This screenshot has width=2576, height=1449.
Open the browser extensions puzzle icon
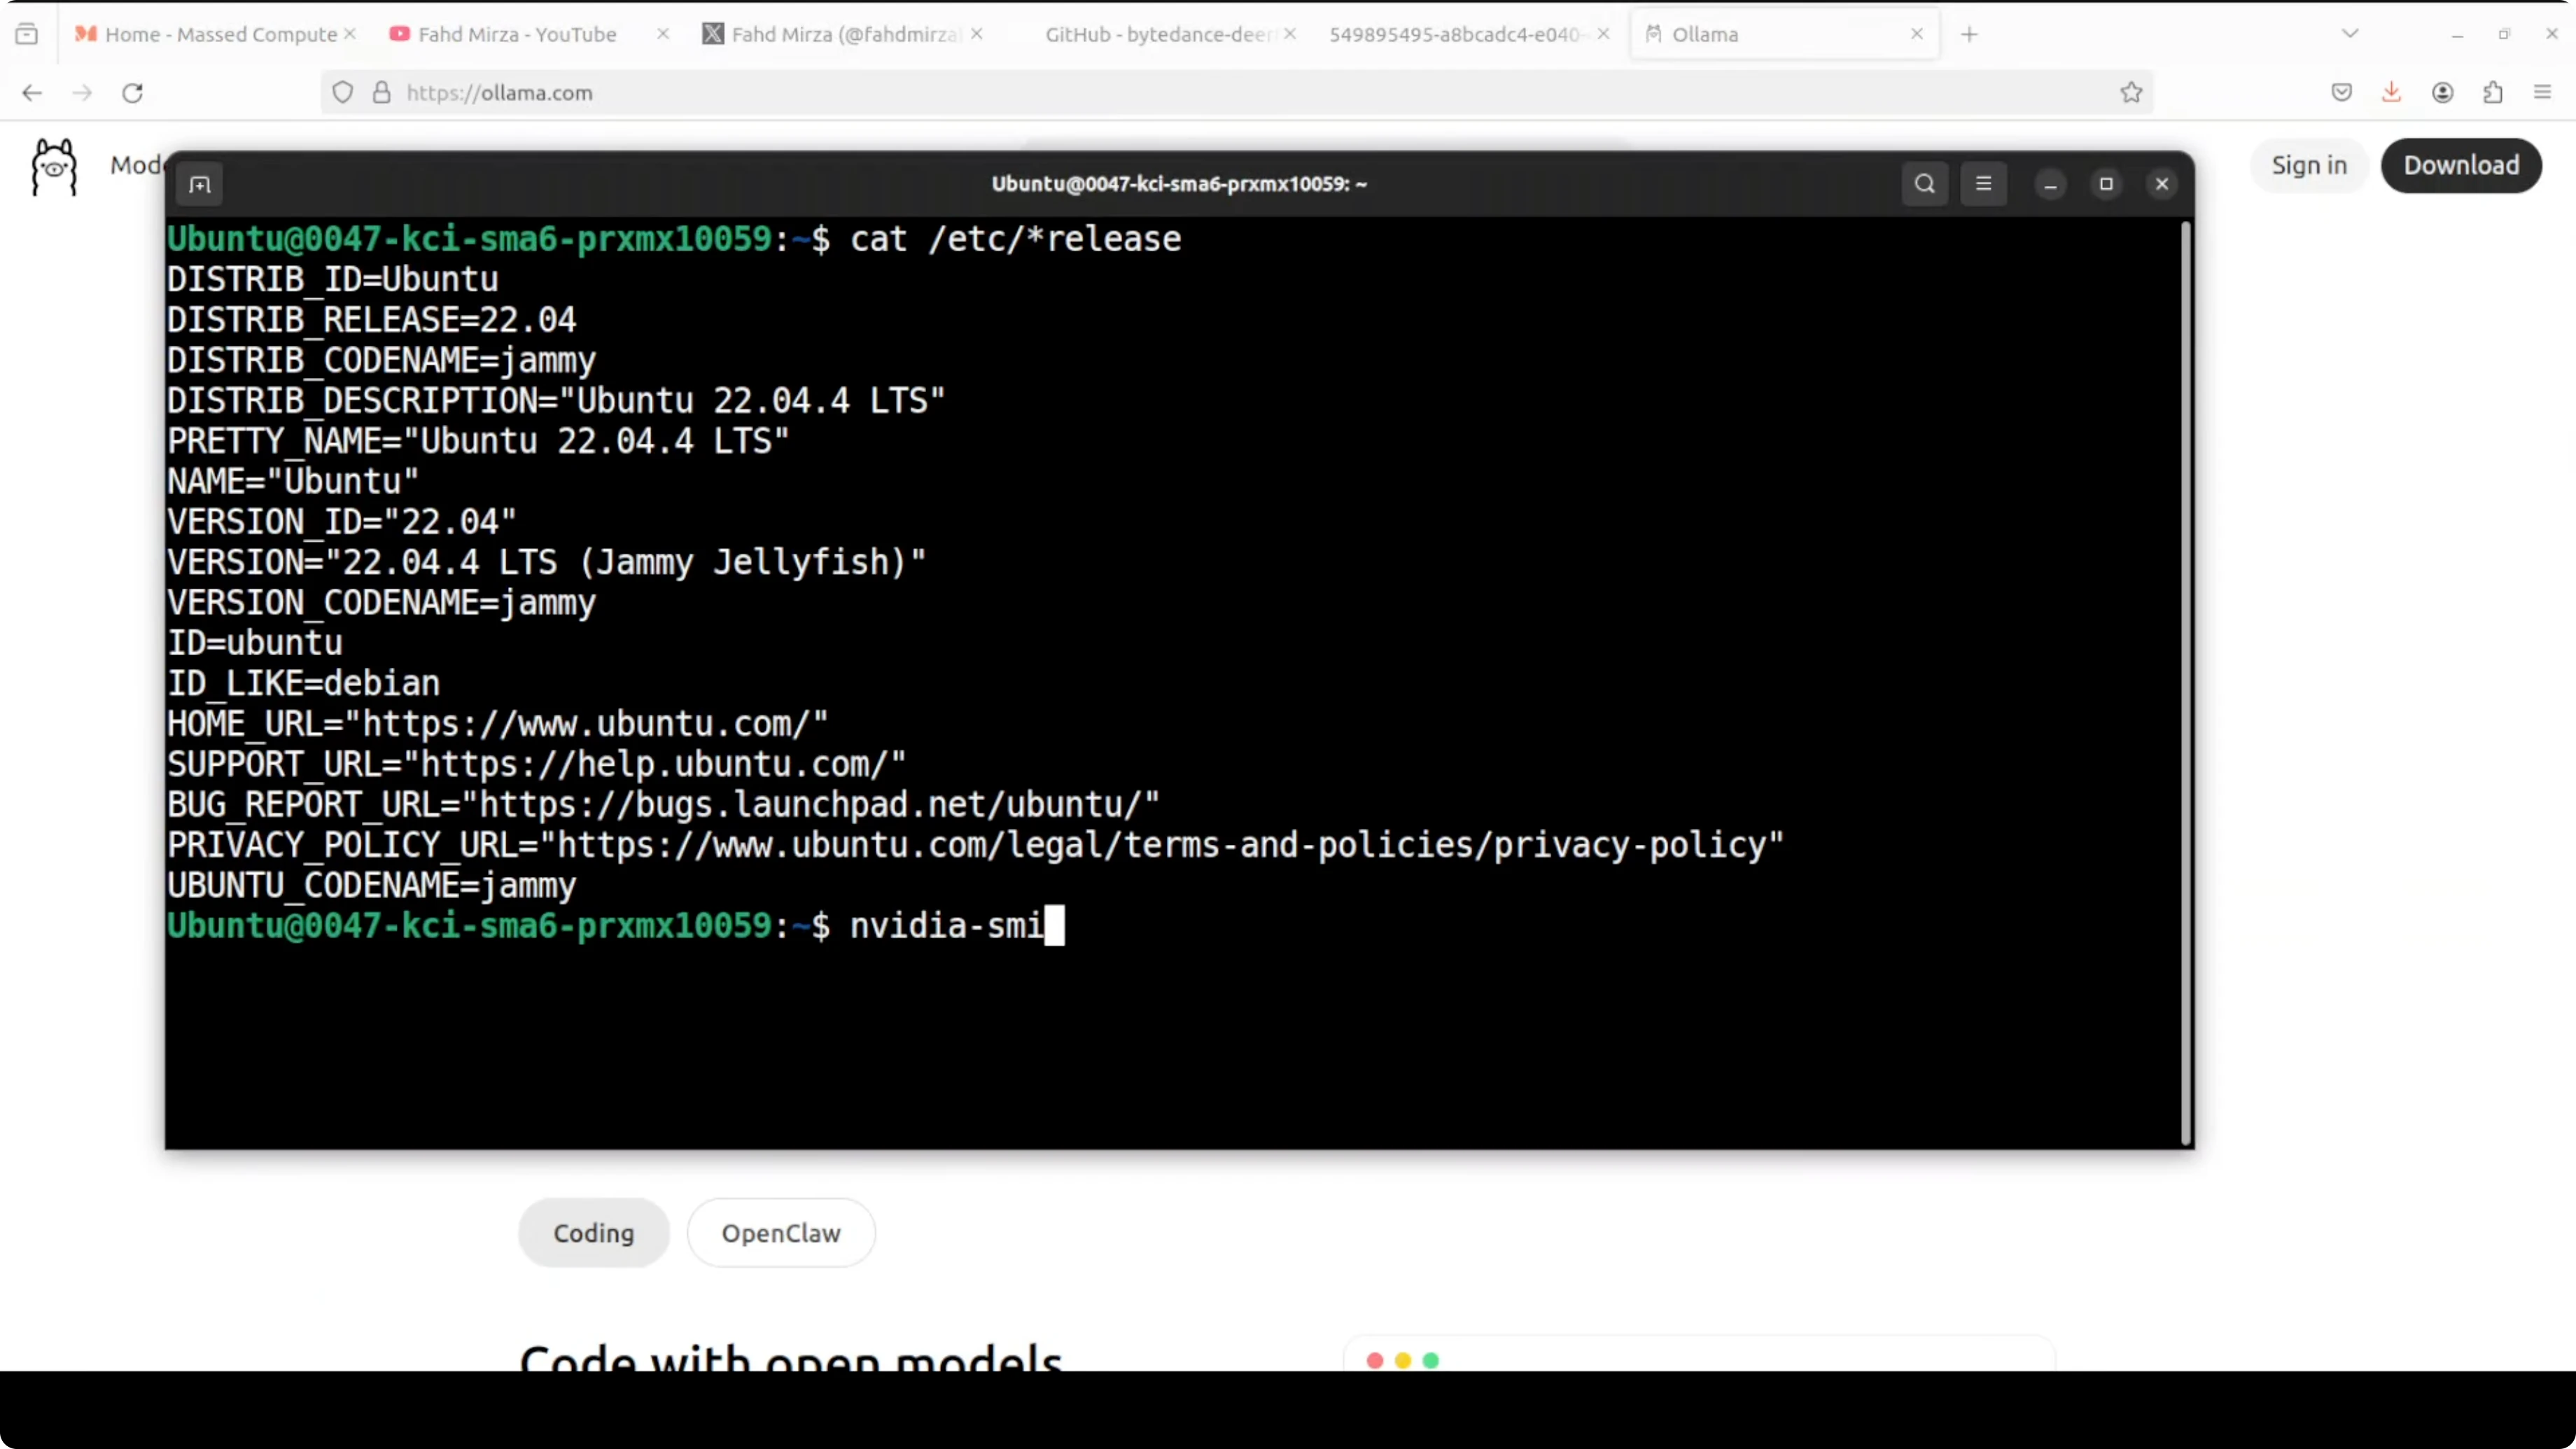[2493, 93]
